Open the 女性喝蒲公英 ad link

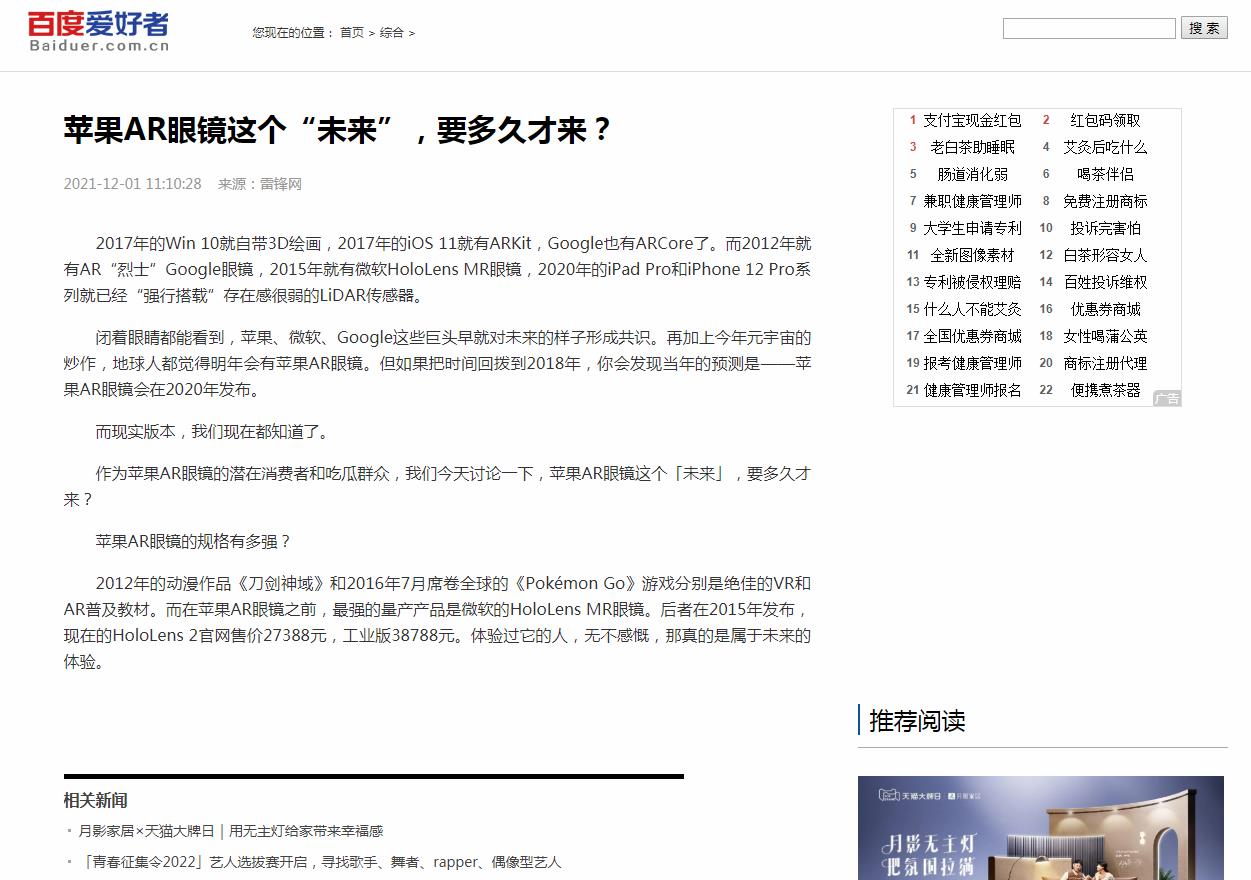tap(1105, 336)
